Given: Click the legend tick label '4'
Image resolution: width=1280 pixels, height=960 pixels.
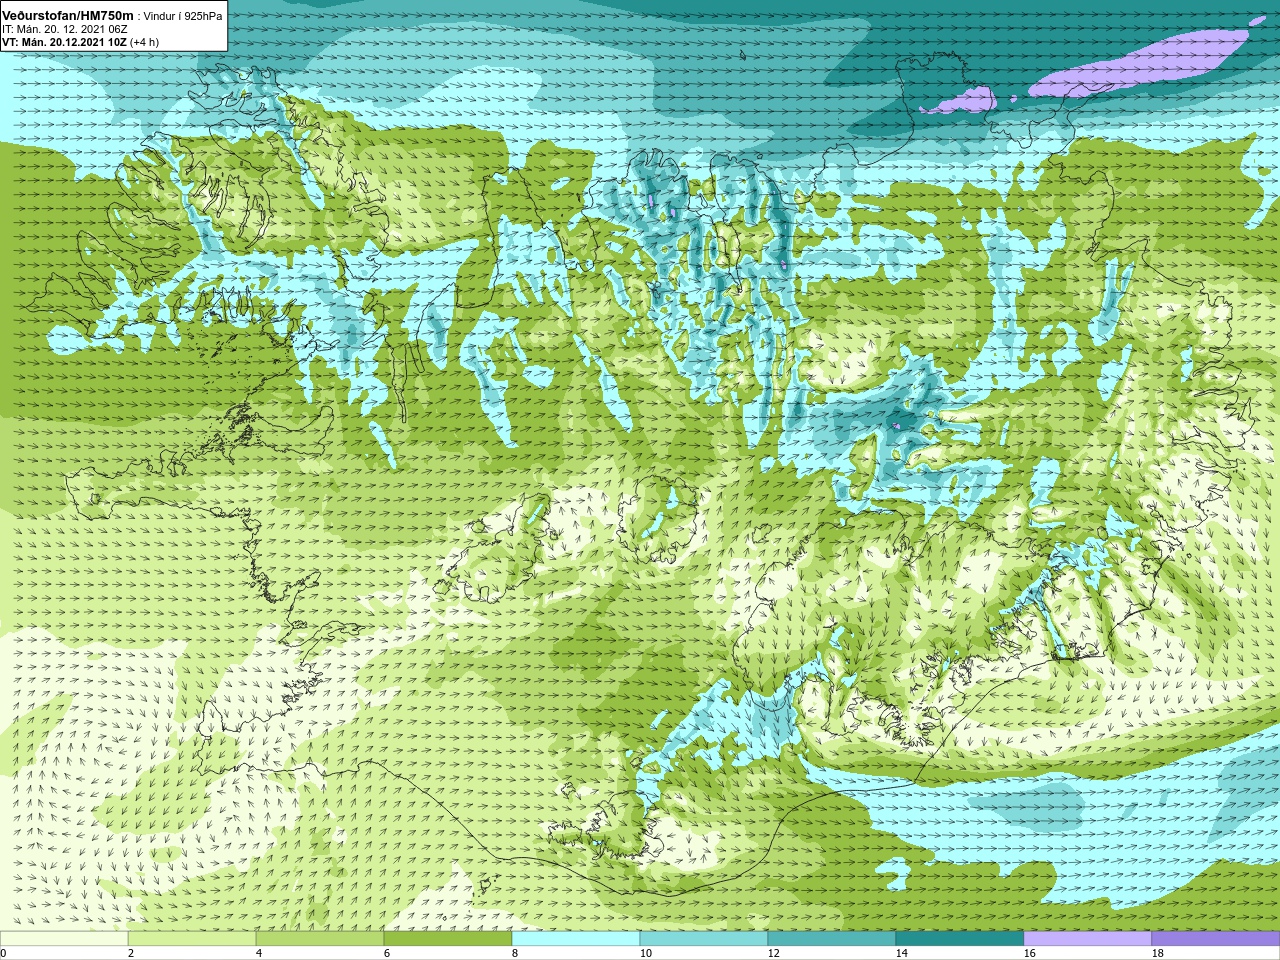Looking at the screenshot, I should [x=259, y=953].
